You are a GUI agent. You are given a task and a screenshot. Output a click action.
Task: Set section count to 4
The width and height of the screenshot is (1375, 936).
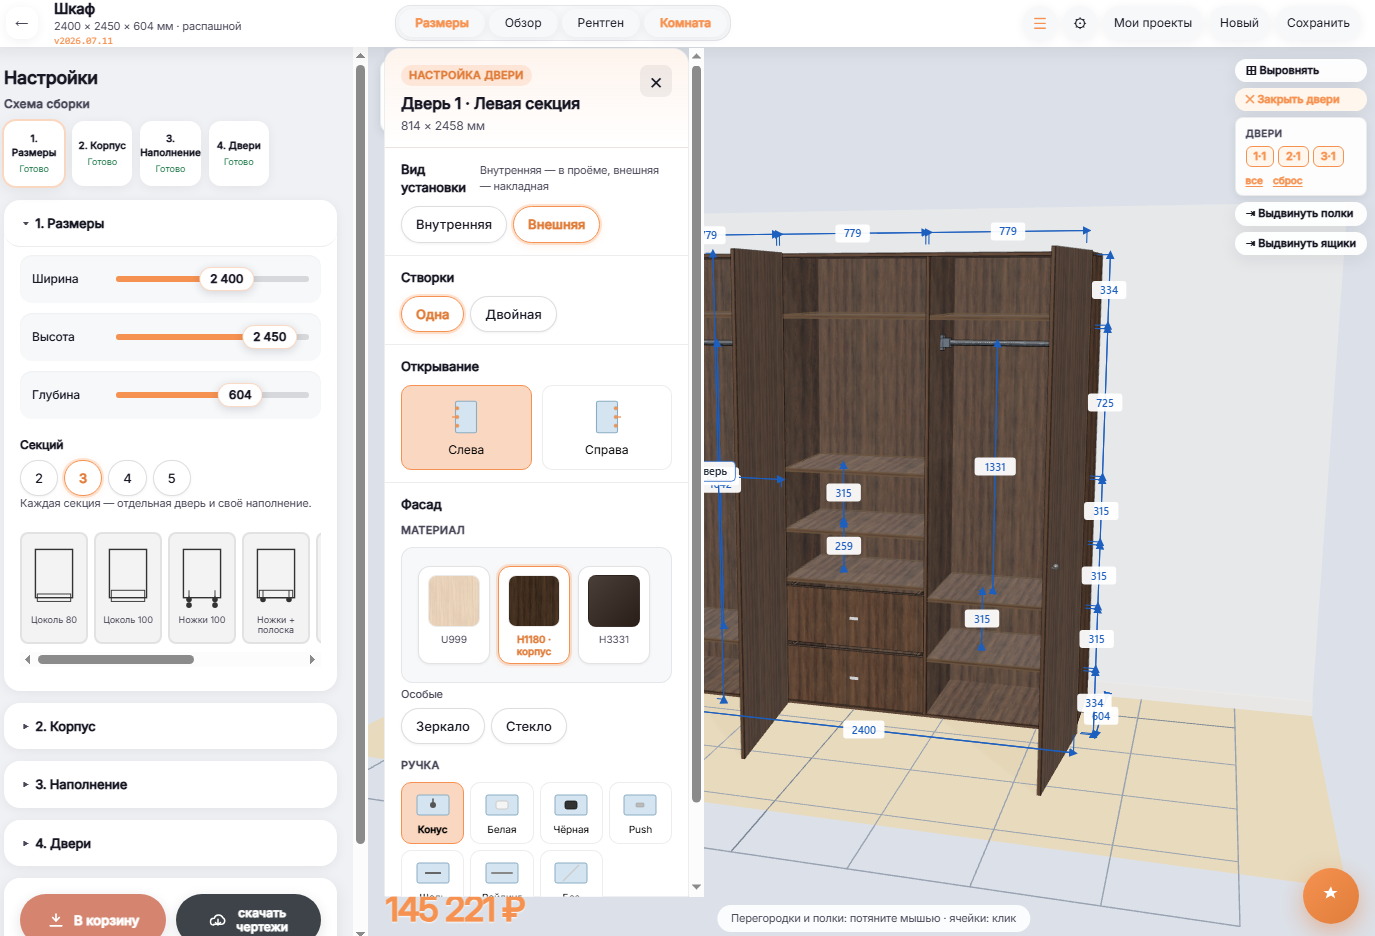127,478
